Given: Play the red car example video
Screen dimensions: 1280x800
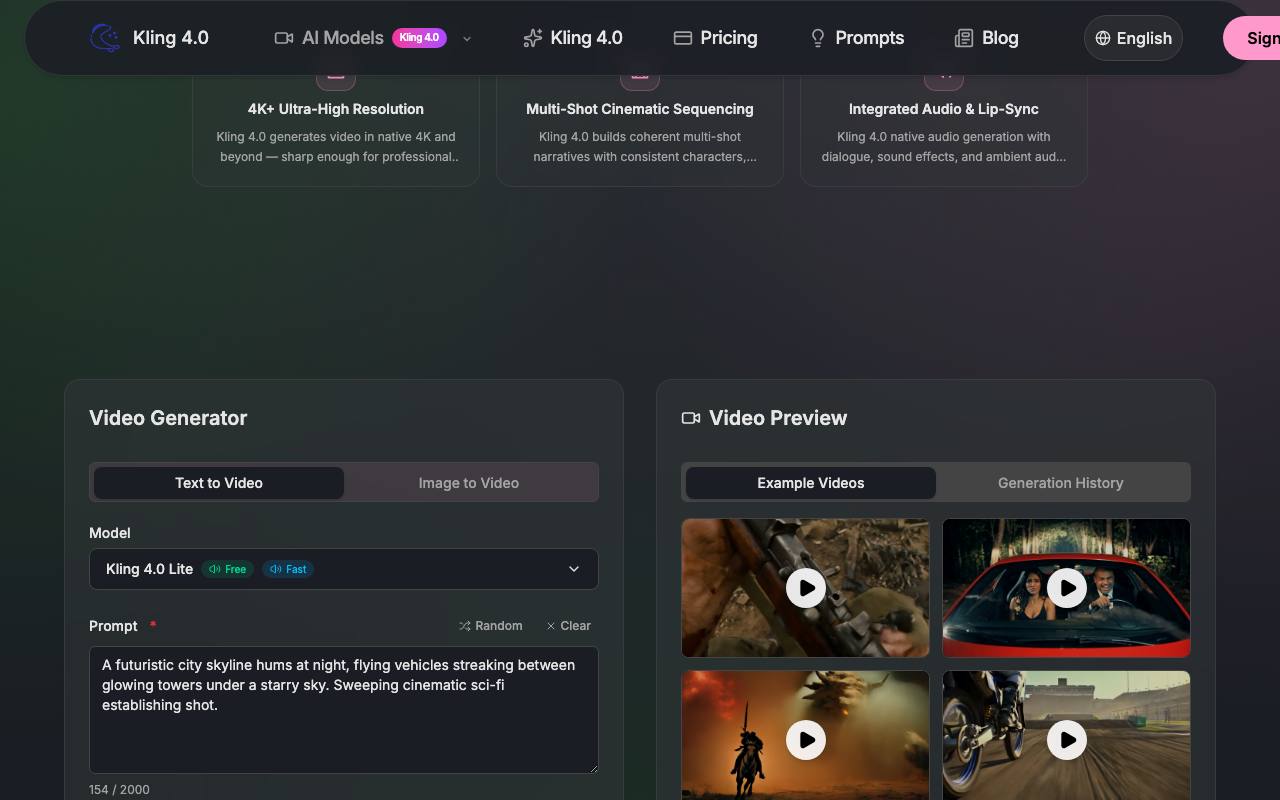Looking at the screenshot, I should click(1067, 588).
